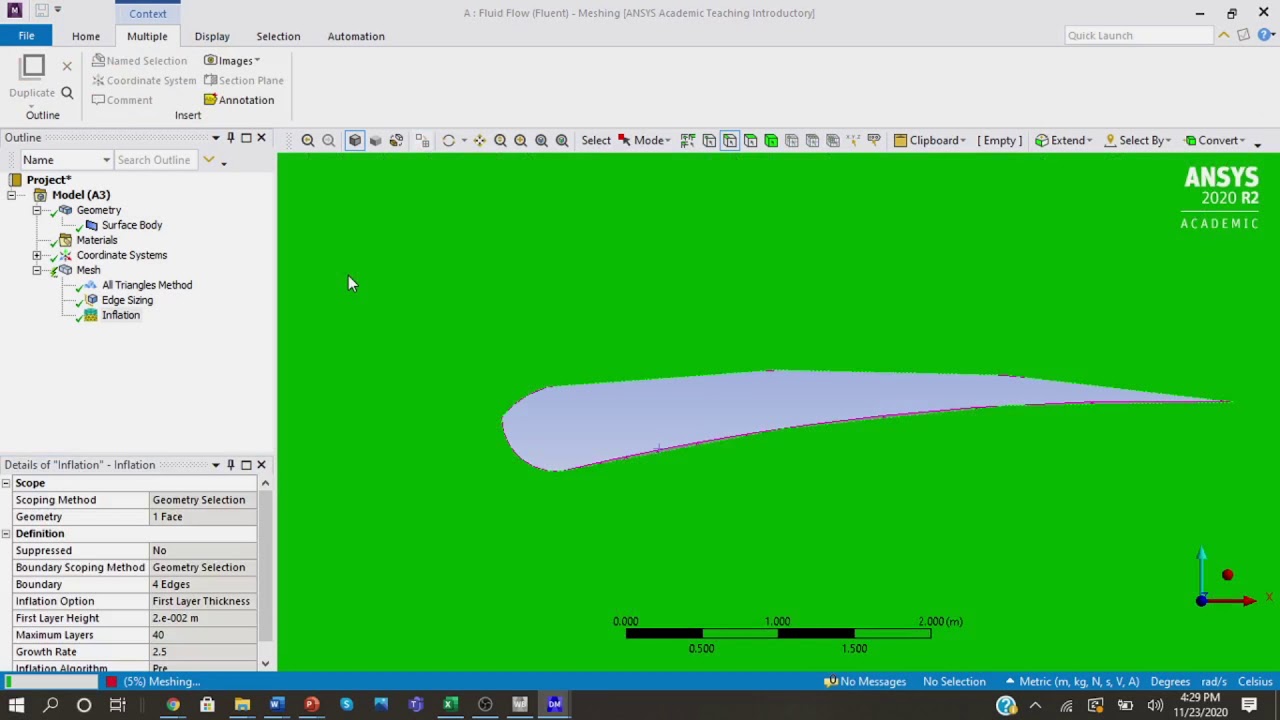This screenshot has height=720, width=1280.
Task: Click the Maximum Layers value 40
Action: (x=203, y=635)
